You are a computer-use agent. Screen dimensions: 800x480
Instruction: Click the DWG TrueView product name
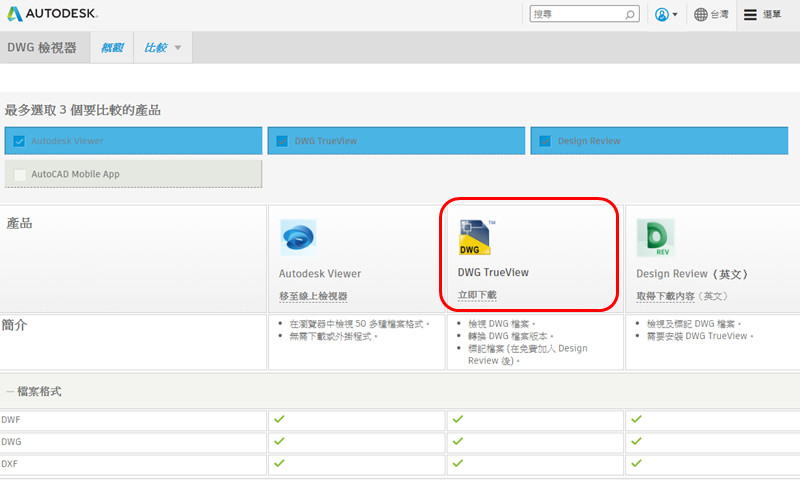(x=493, y=272)
